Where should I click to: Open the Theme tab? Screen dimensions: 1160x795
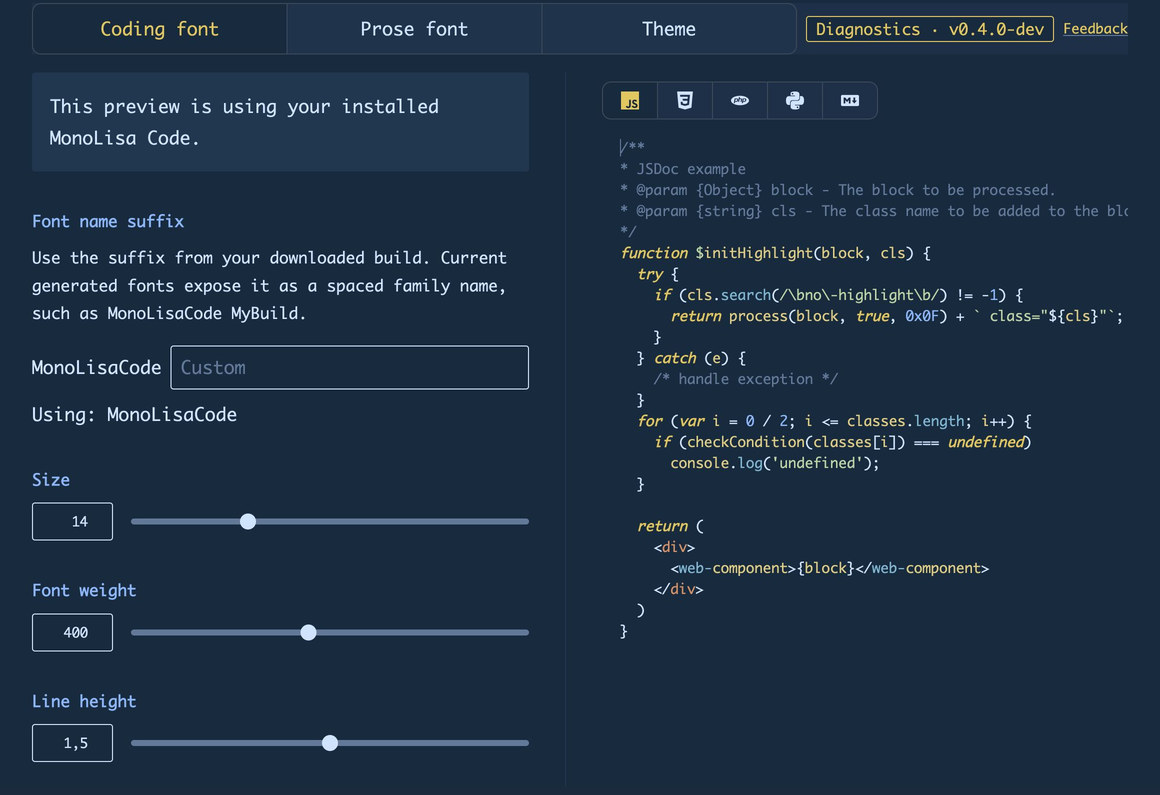(669, 29)
